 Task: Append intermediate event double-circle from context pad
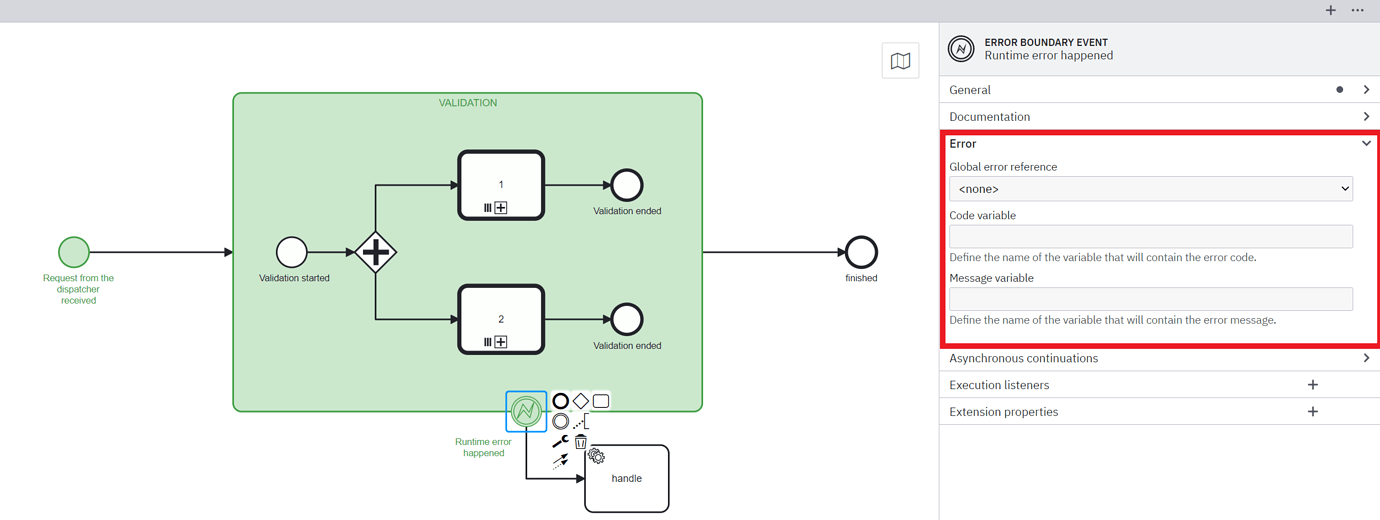pos(561,421)
